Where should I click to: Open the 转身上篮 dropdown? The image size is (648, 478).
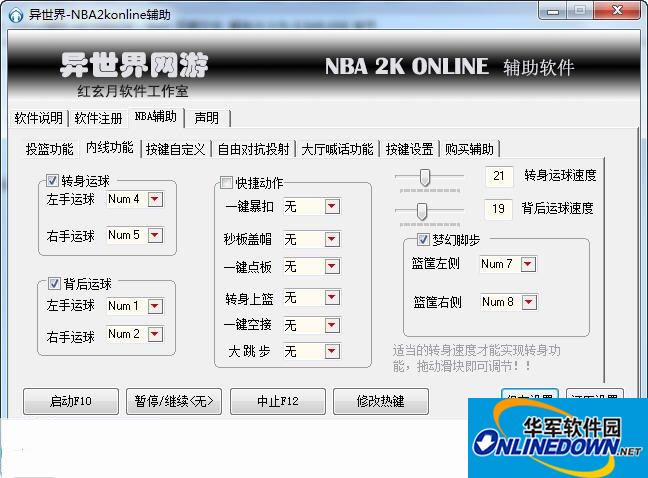click(x=332, y=297)
